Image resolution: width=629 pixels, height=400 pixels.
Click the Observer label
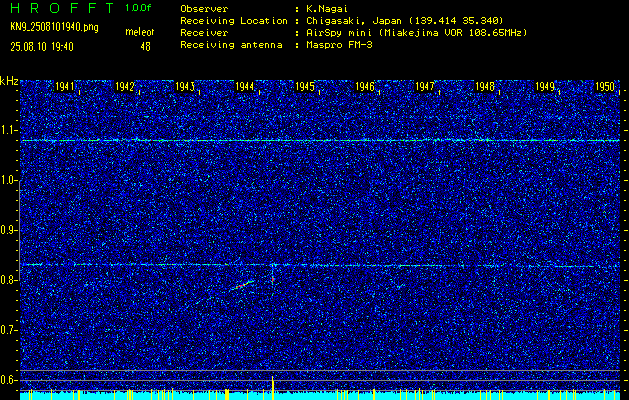[x=204, y=8]
